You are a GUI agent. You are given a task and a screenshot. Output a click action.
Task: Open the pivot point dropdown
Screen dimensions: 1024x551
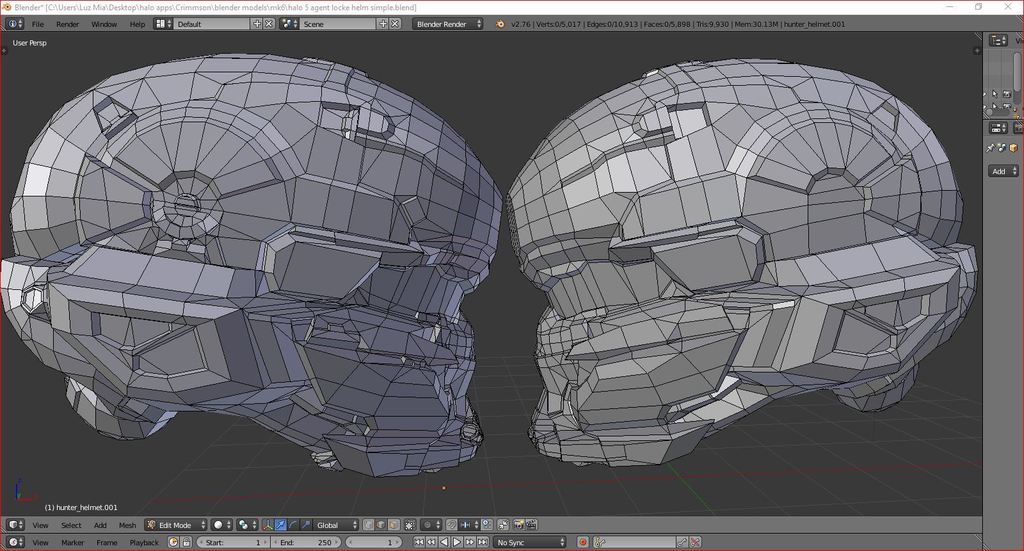247,525
